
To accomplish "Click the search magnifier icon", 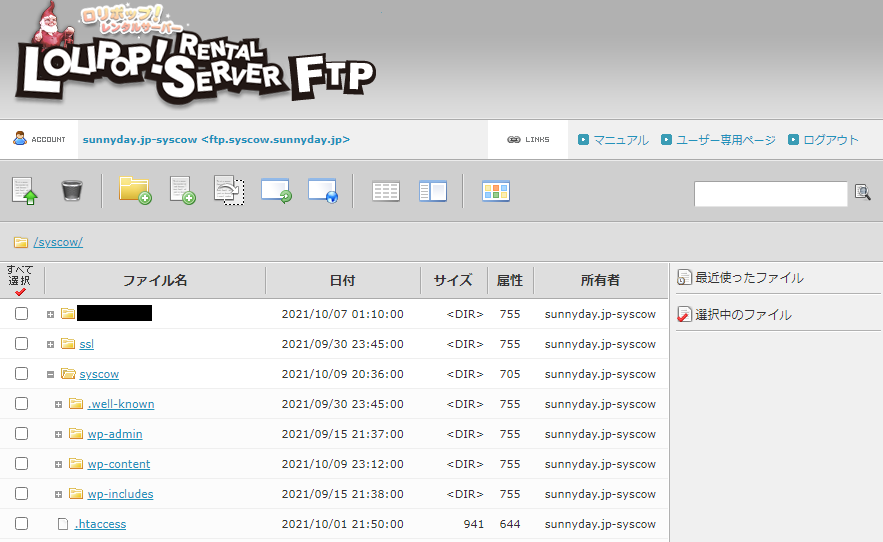I will pos(862,193).
